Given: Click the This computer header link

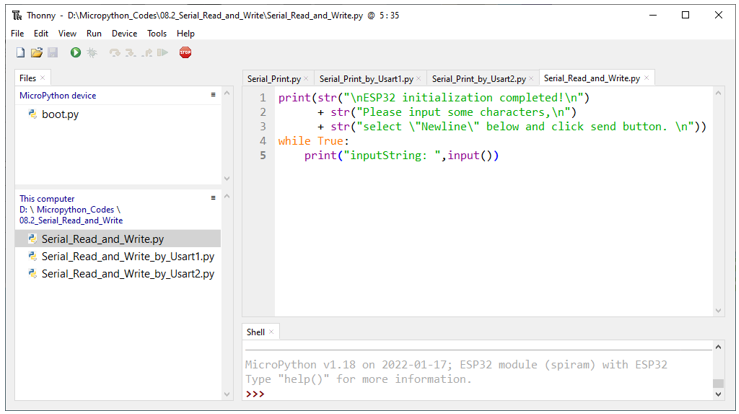Looking at the screenshot, I should (x=47, y=199).
